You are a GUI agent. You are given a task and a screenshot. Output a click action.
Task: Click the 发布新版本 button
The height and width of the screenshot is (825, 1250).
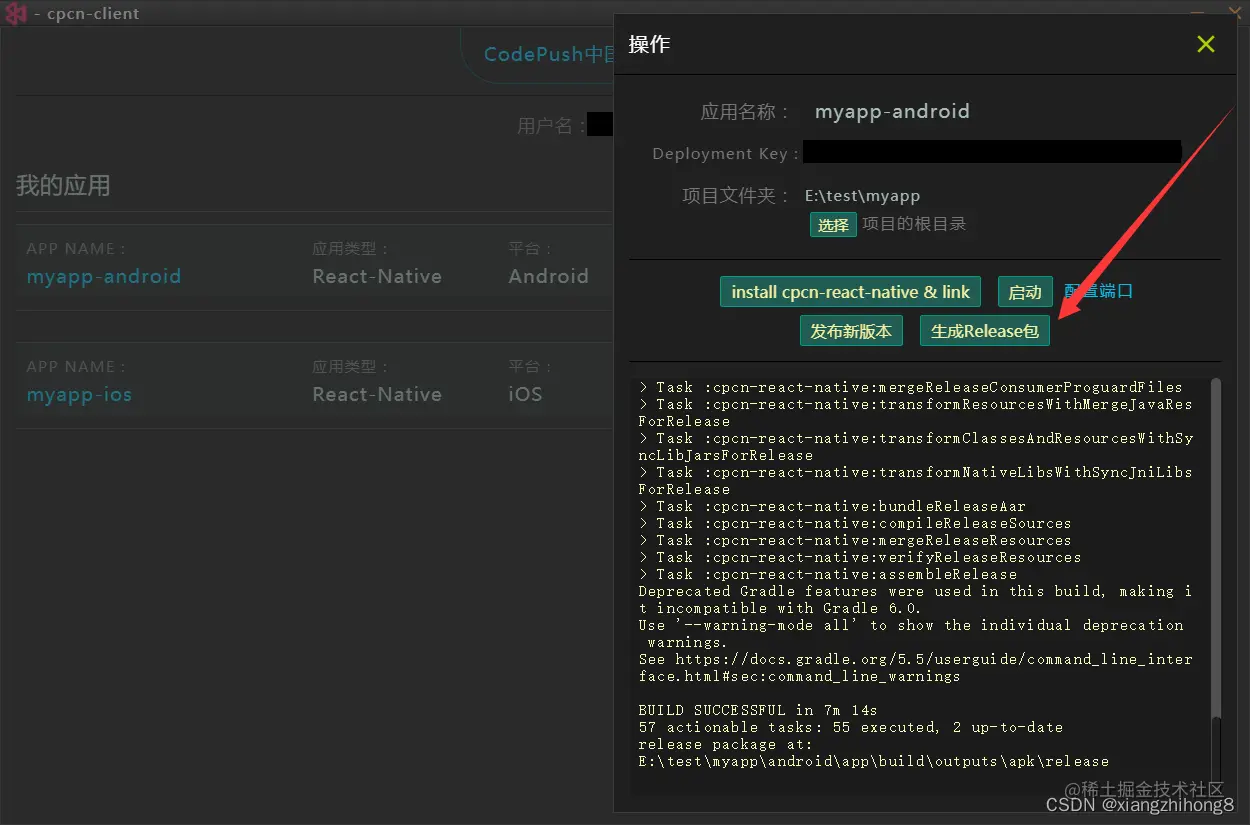point(851,331)
